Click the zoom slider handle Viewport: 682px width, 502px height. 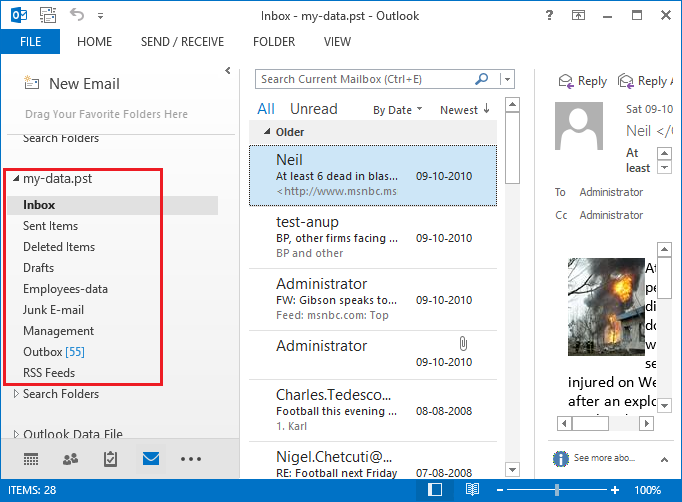tap(556, 490)
